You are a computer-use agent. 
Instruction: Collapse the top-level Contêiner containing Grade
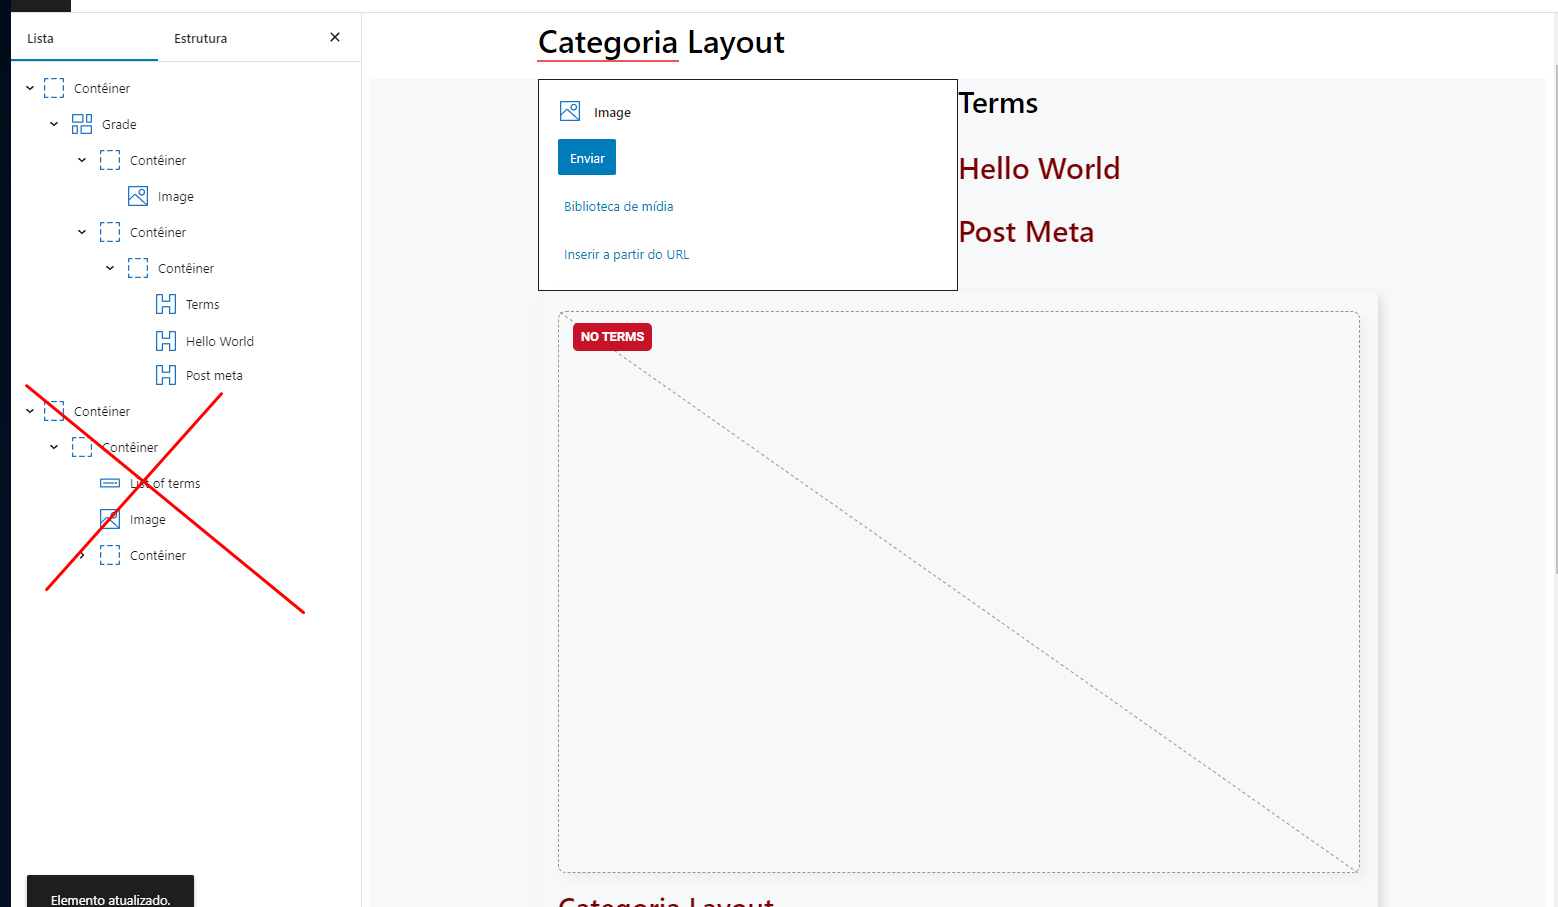(x=30, y=88)
